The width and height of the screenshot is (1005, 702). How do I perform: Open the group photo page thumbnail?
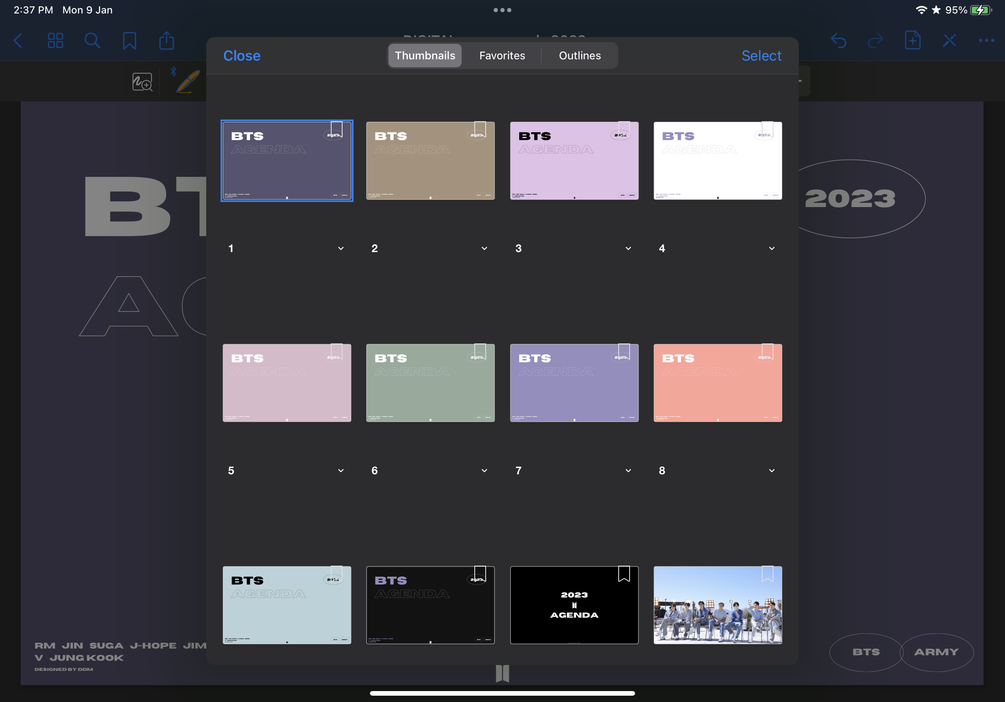click(718, 605)
